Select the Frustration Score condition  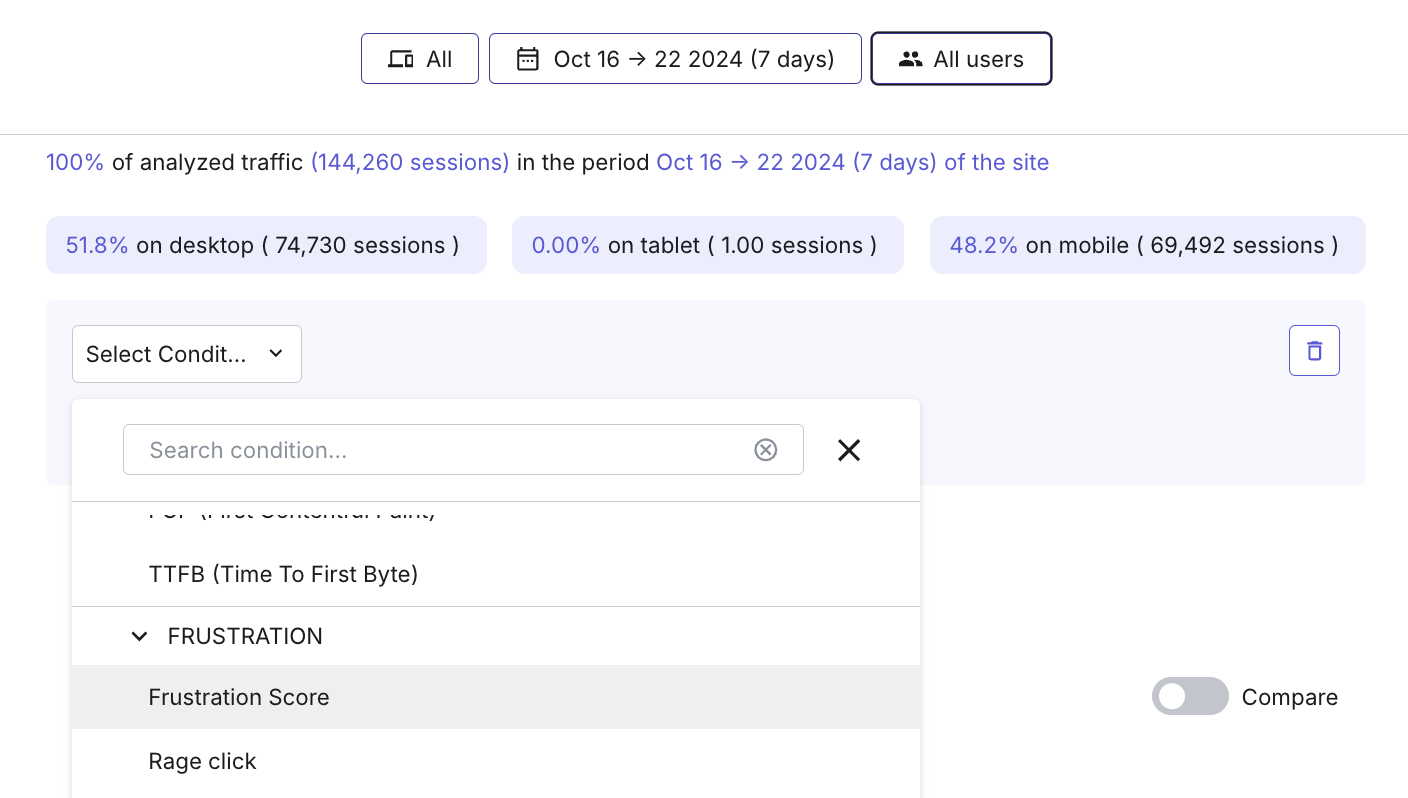(496, 697)
